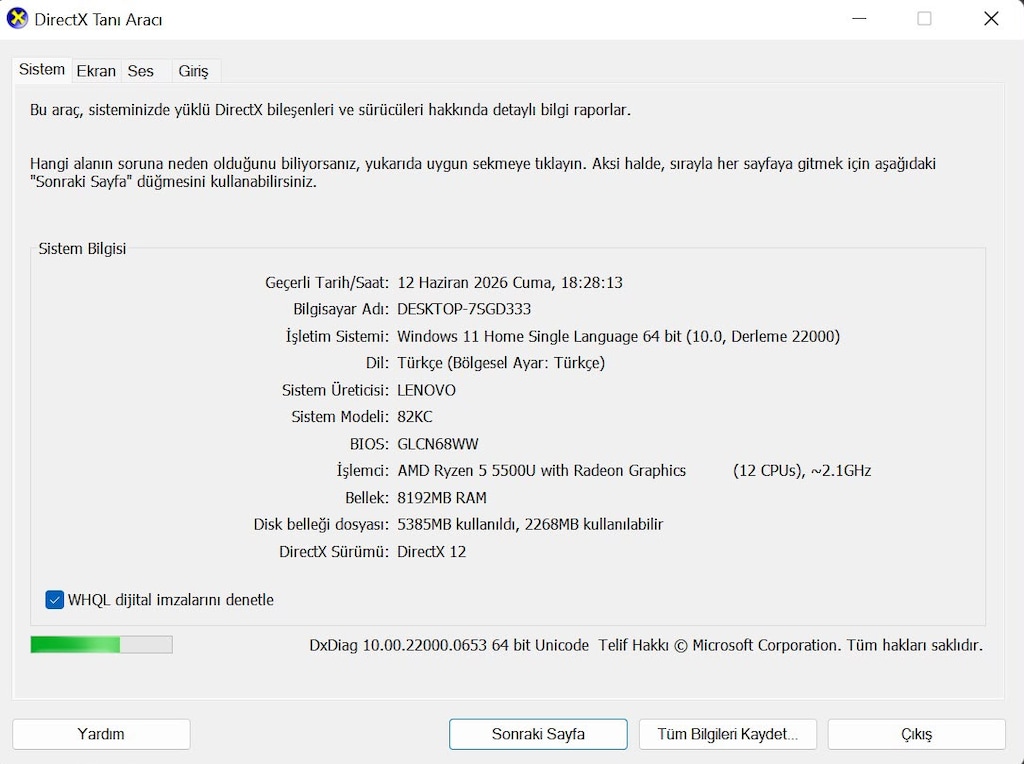Select the Giriş tab
The image size is (1024, 764).
(193, 71)
